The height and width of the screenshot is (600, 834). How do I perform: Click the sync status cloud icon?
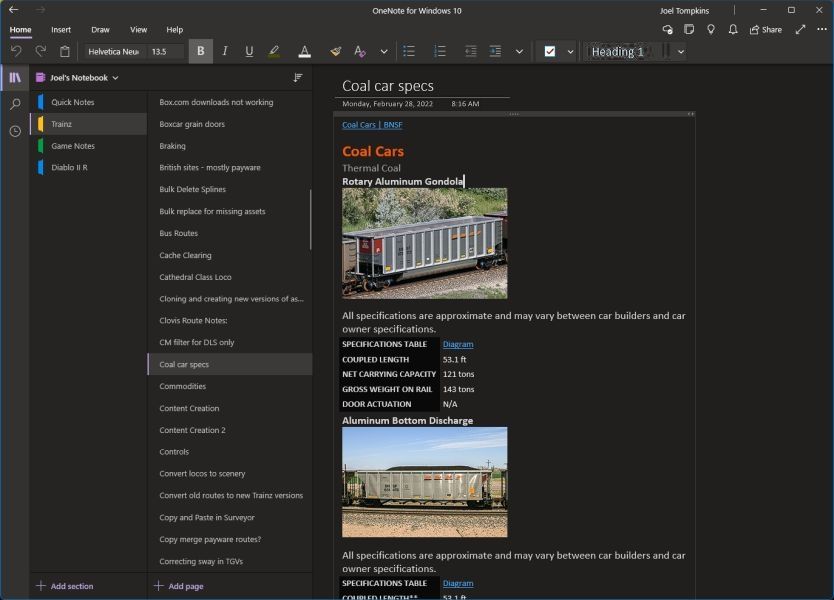pos(667,30)
